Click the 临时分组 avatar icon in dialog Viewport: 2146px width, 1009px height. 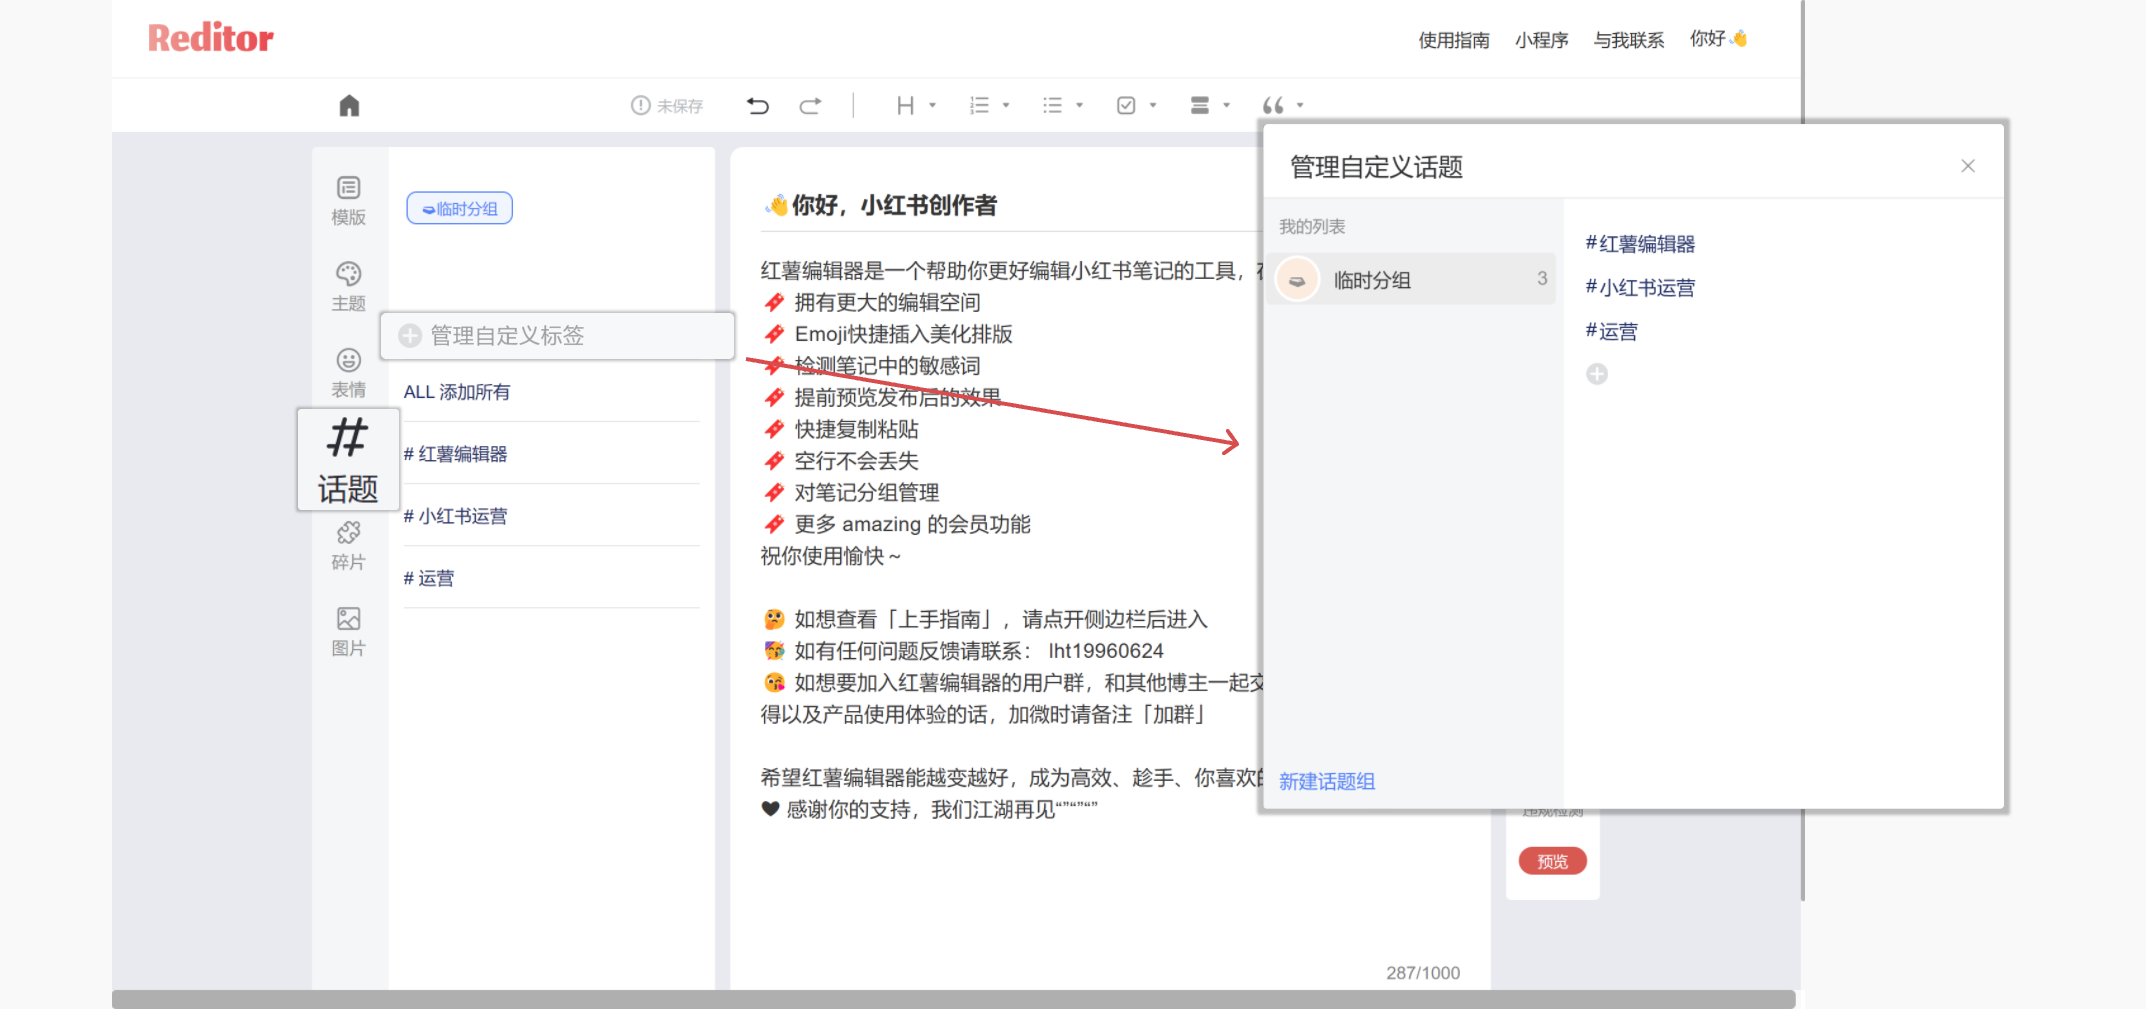click(x=1298, y=280)
